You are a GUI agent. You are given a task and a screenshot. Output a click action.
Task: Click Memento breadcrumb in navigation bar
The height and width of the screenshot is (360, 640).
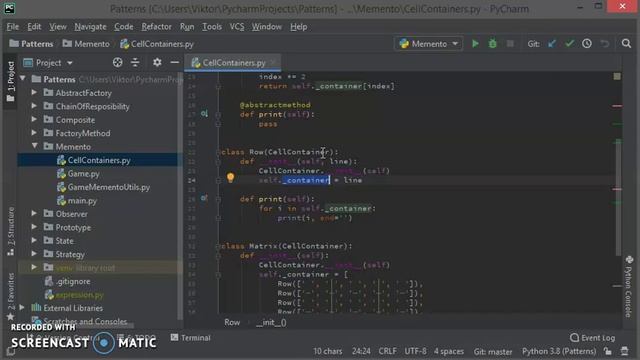(x=86, y=44)
